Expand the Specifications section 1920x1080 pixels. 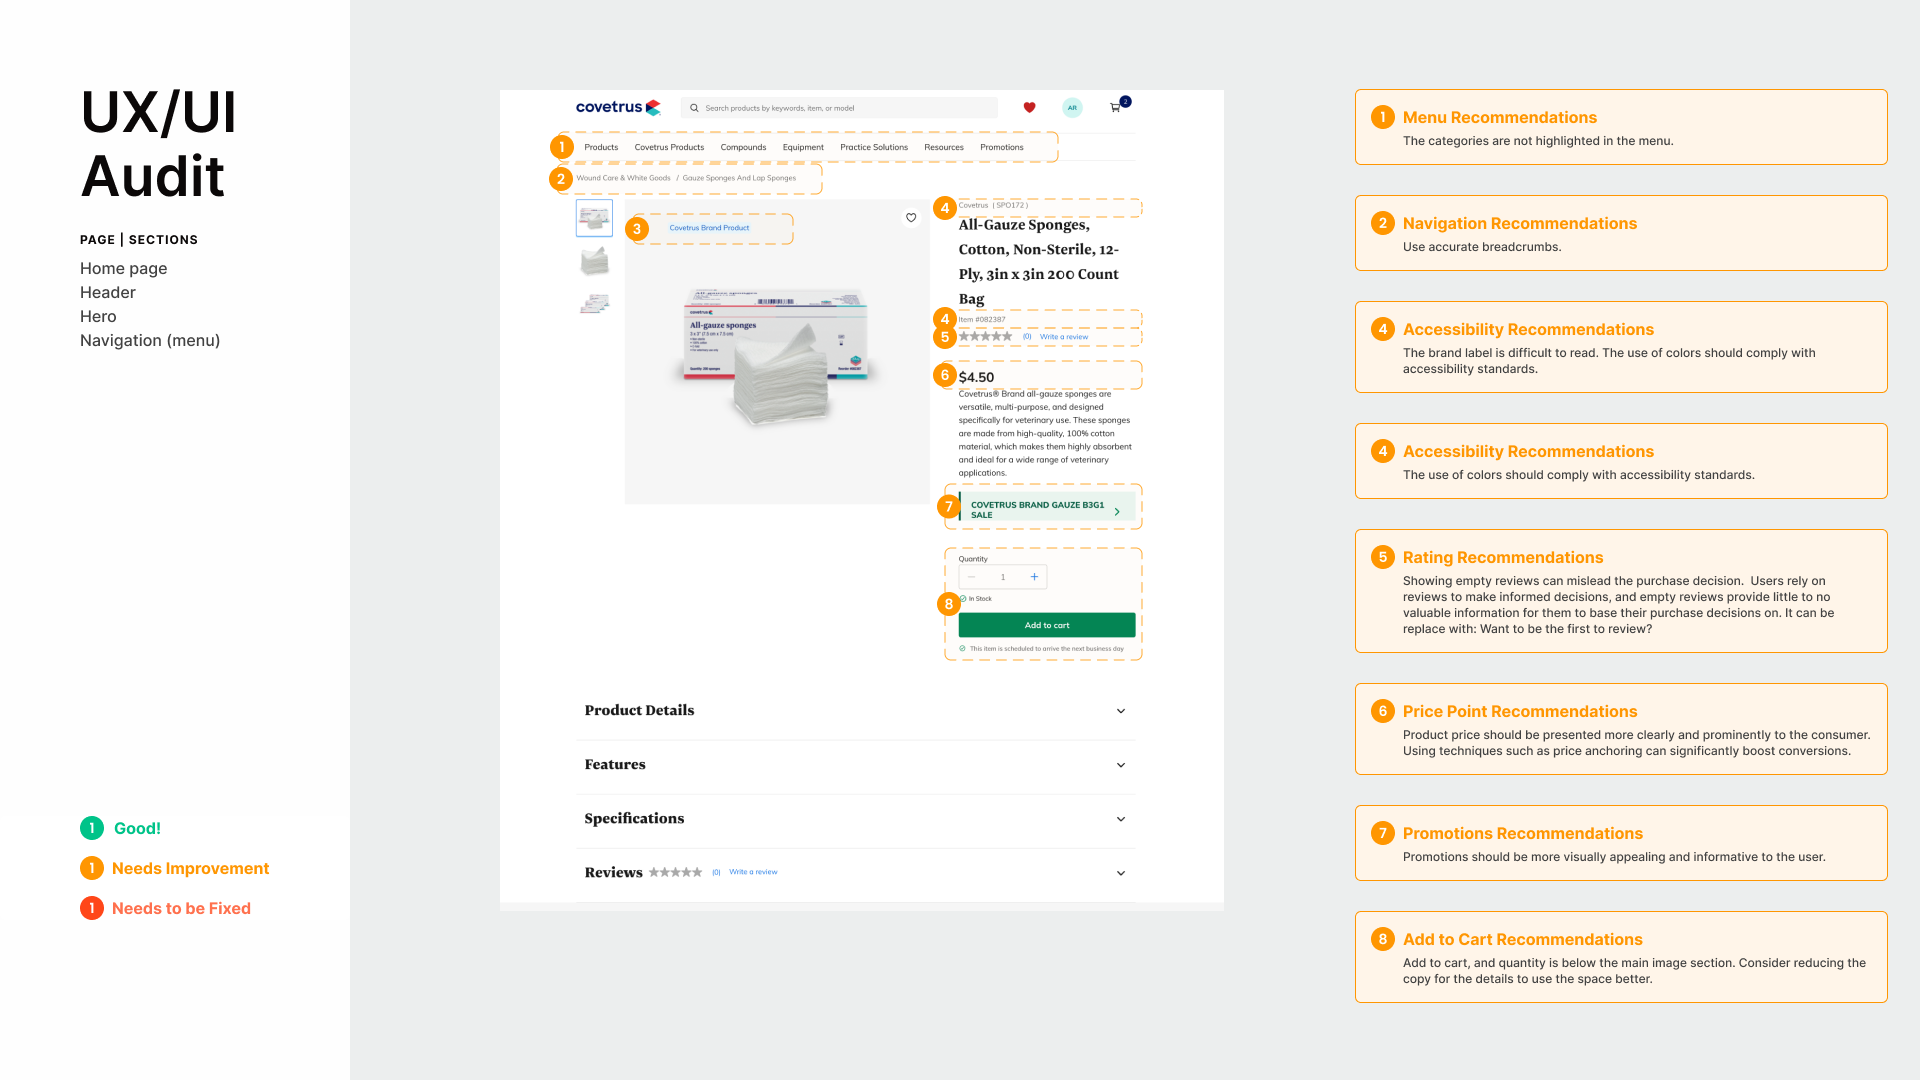coord(856,819)
